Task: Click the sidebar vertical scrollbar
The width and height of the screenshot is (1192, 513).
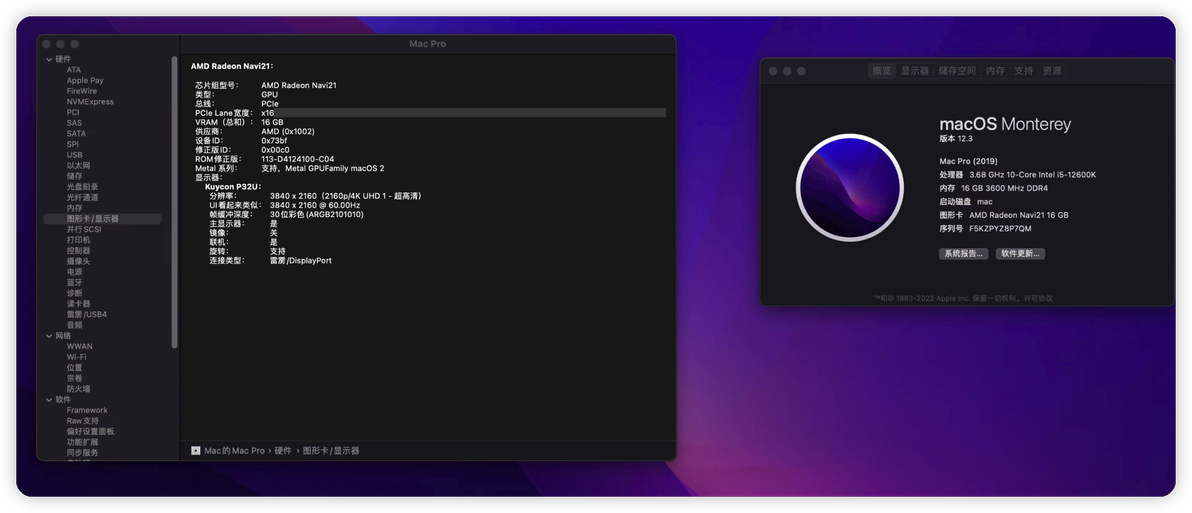Action: [x=174, y=202]
